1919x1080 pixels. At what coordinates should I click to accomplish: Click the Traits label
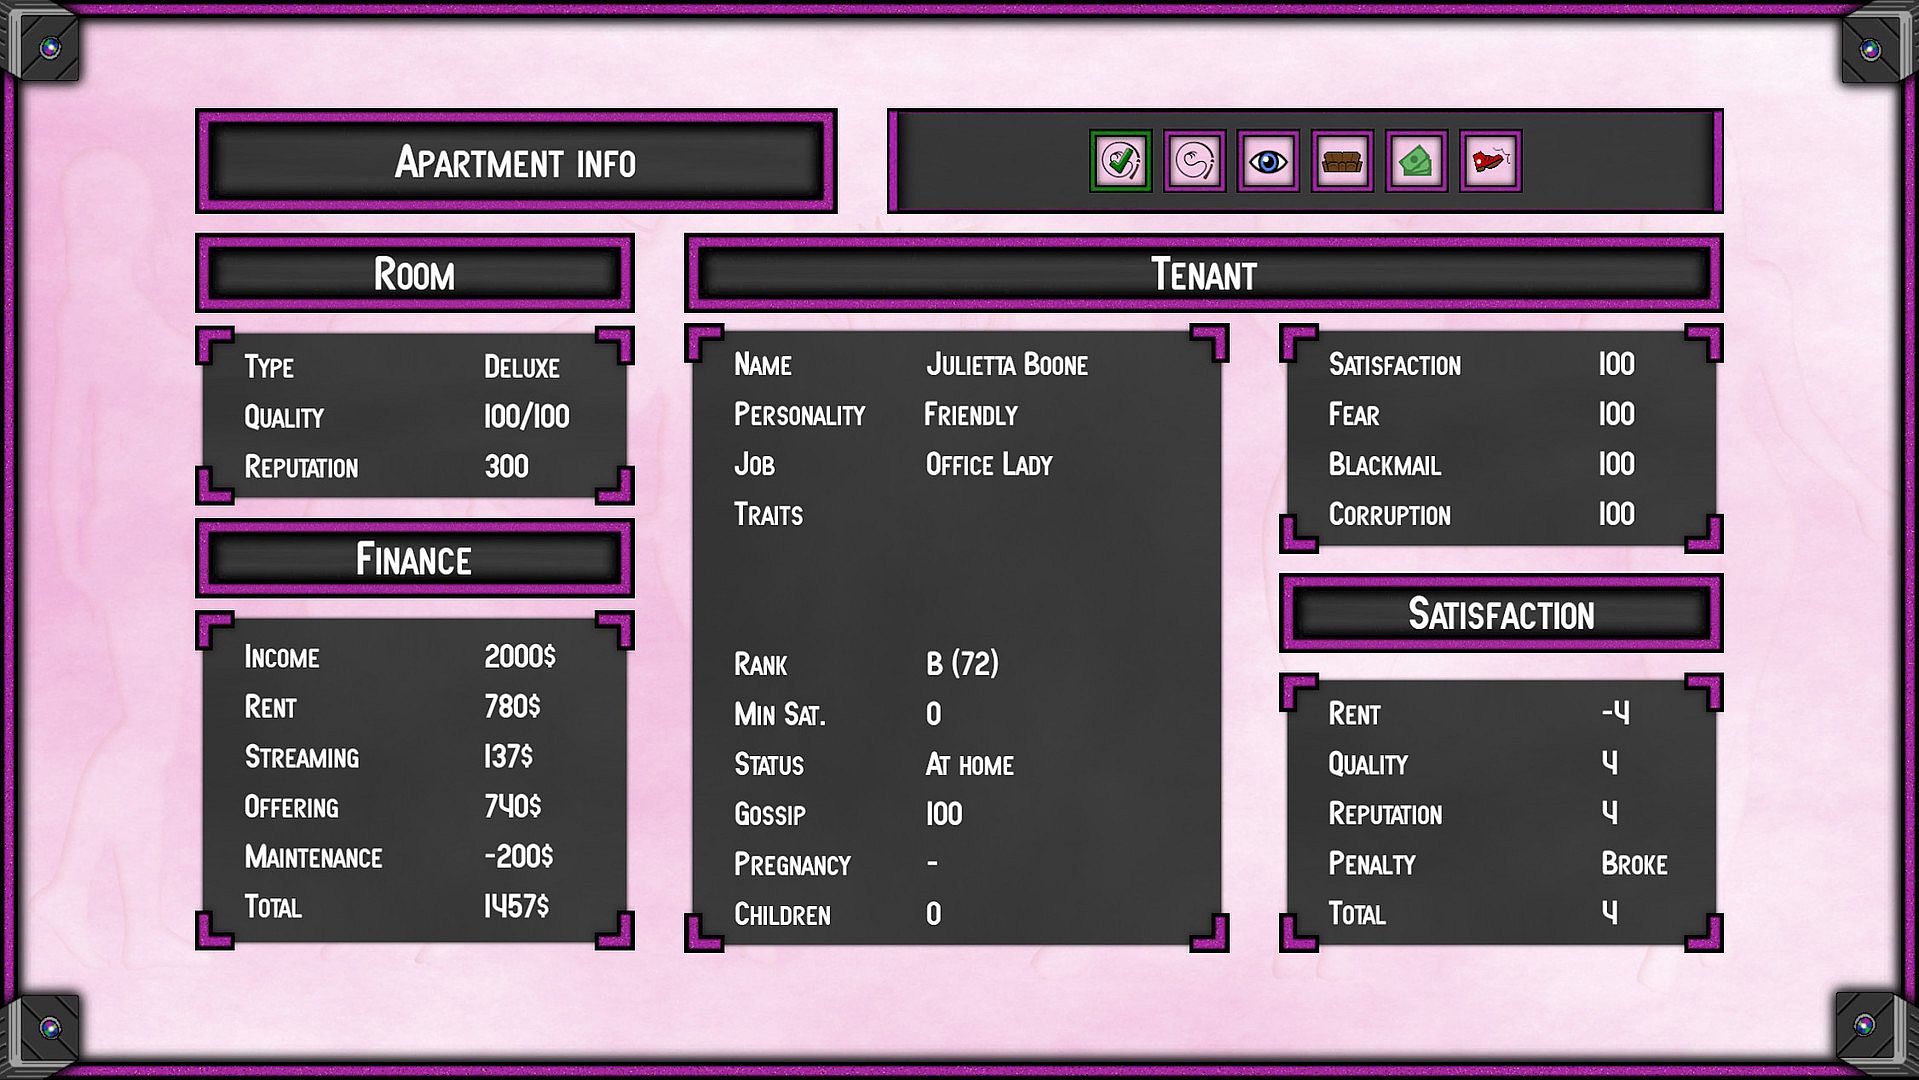(x=769, y=514)
